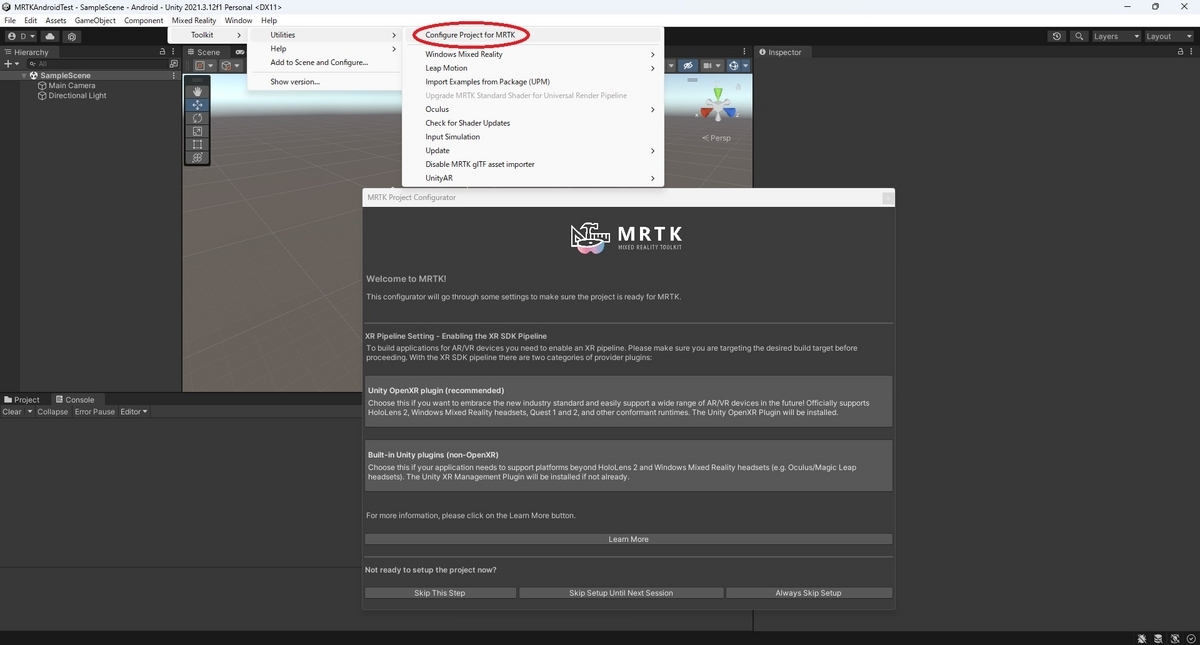Open the Mixed Reality menu
1200x645 pixels.
pos(194,20)
